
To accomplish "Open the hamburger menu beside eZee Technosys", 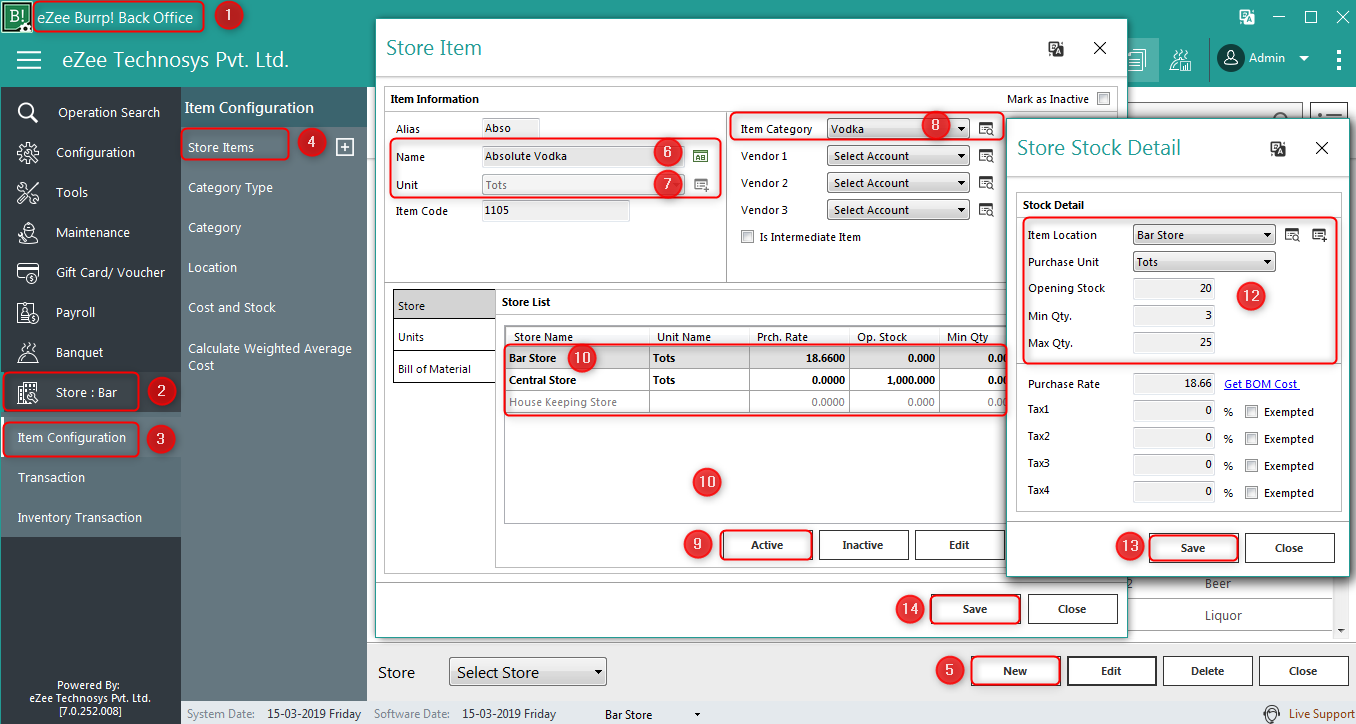I will 29,60.
